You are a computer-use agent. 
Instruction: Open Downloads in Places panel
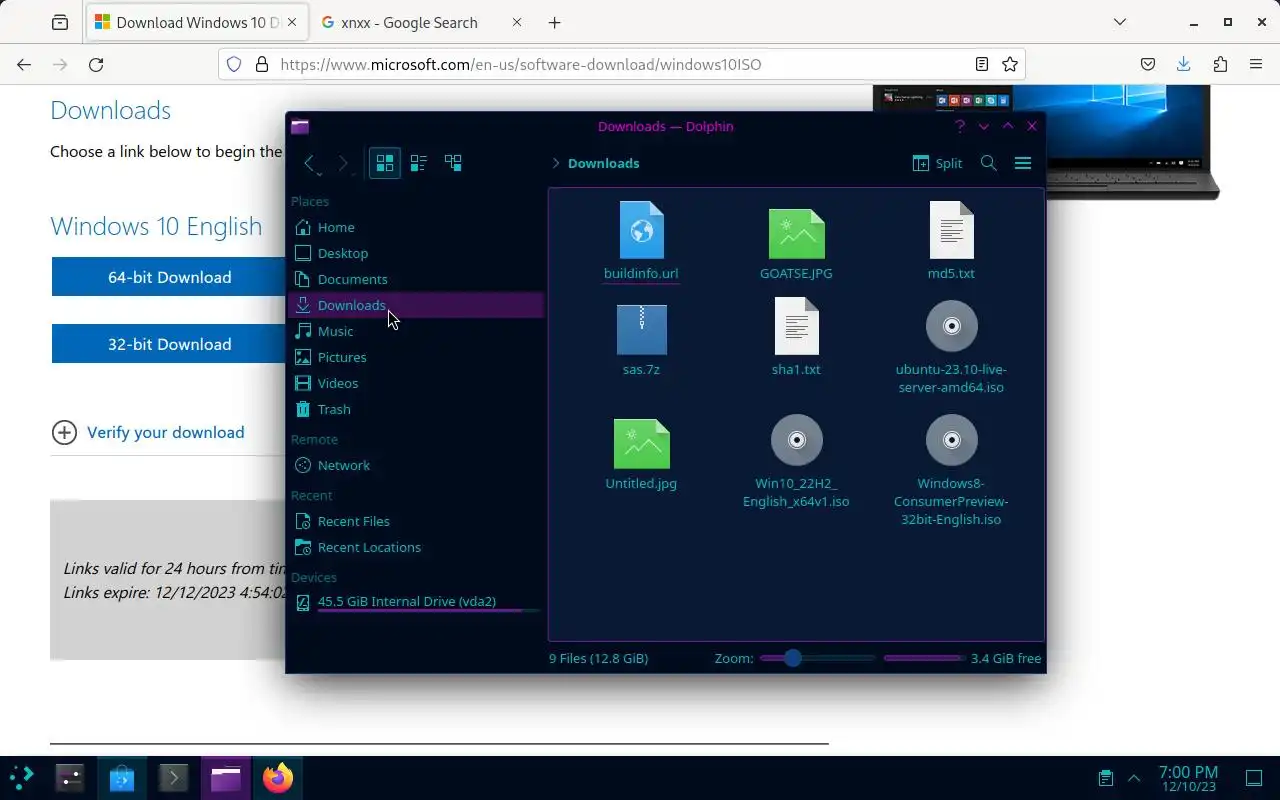click(x=415, y=305)
